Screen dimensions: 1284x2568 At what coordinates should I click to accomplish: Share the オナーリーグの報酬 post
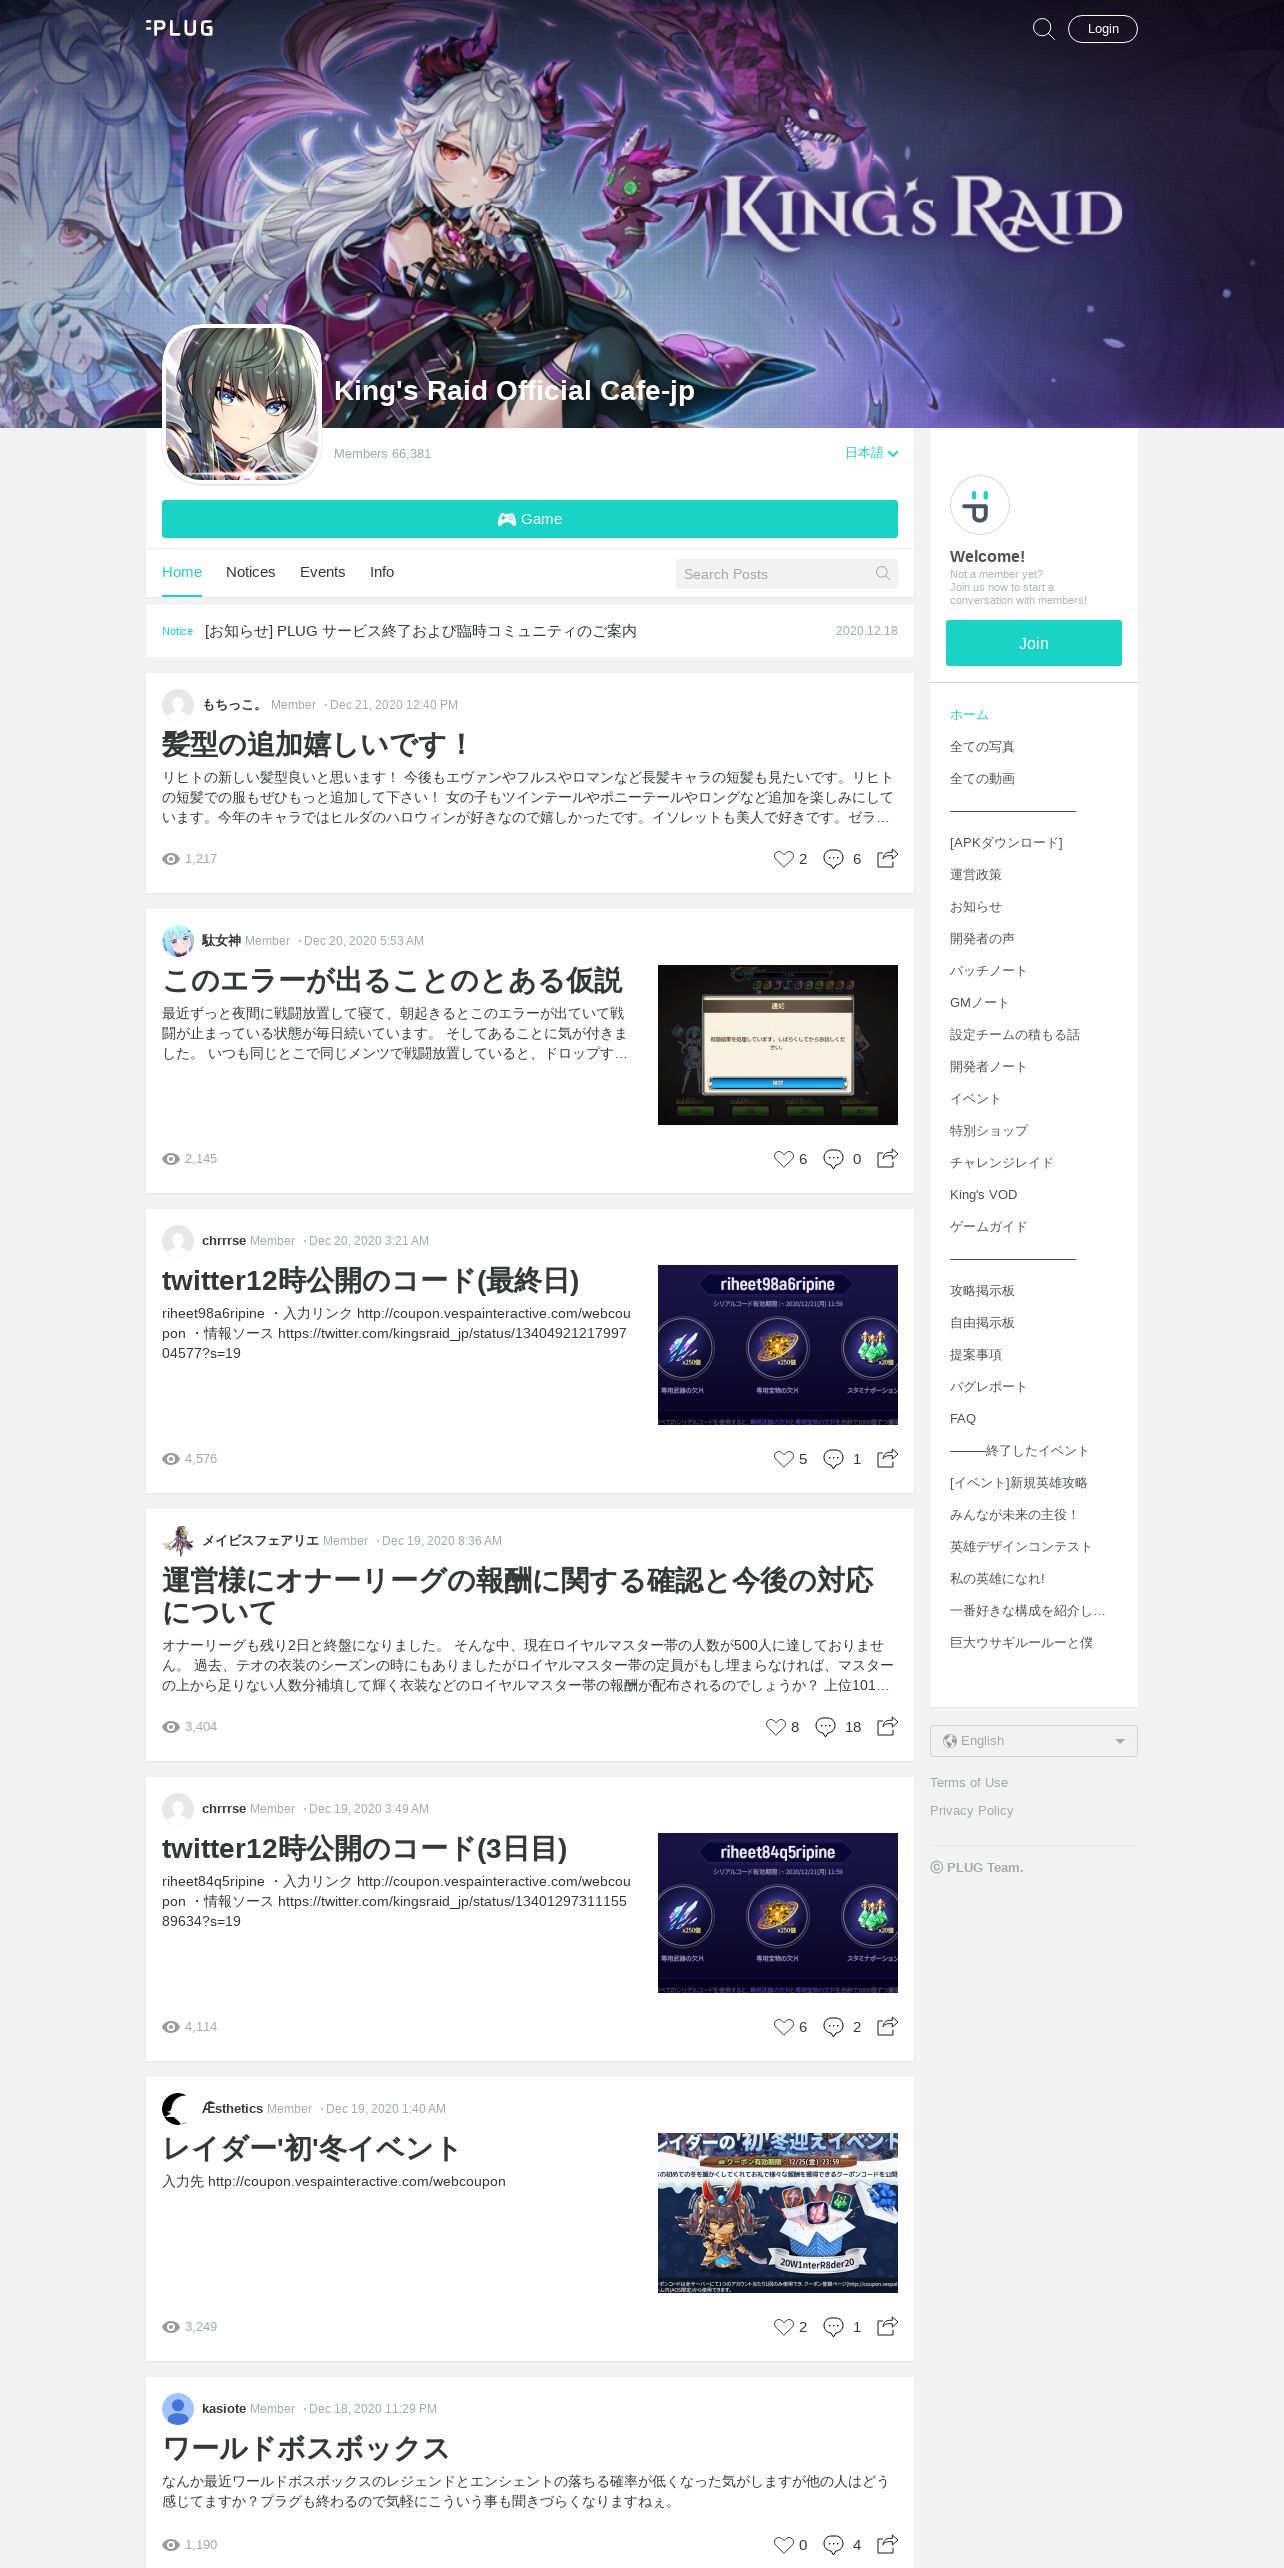887,1727
